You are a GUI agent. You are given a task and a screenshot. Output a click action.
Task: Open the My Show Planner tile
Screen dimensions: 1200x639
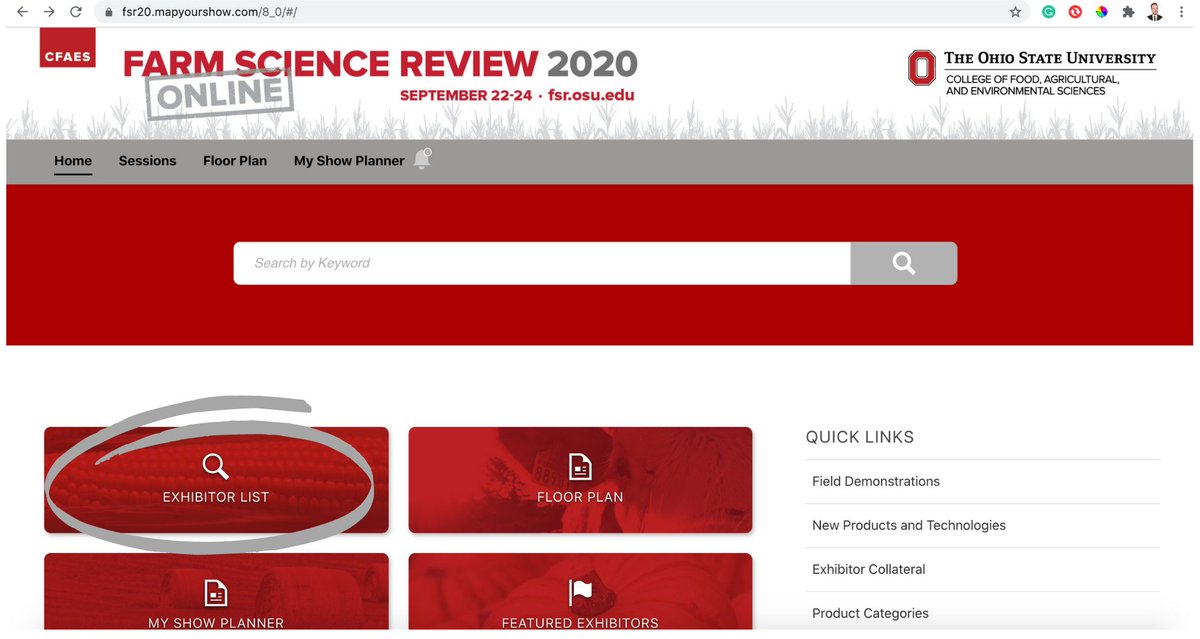click(x=216, y=593)
